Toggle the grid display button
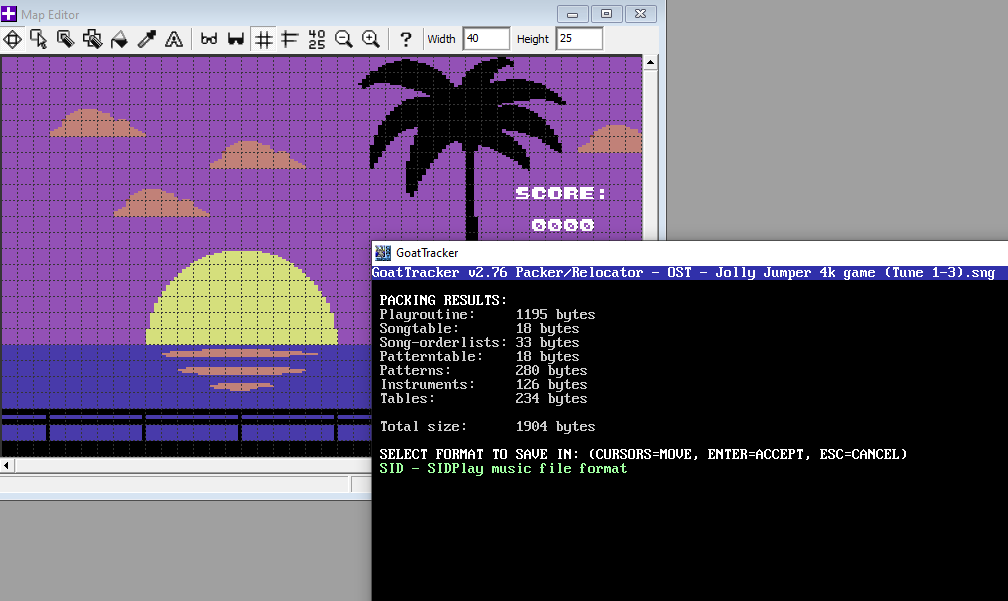1008x601 pixels. click(263, 39)
